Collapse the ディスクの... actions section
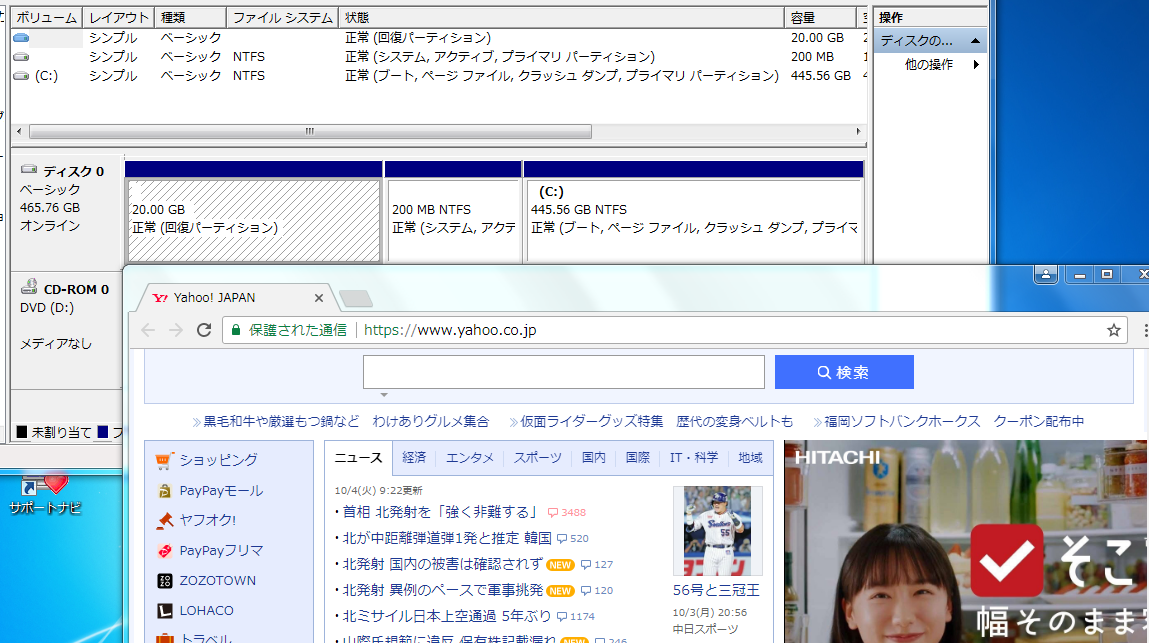Image resolution: width=1149 pixels, height=643 pixels. click(x=975, y=41)
